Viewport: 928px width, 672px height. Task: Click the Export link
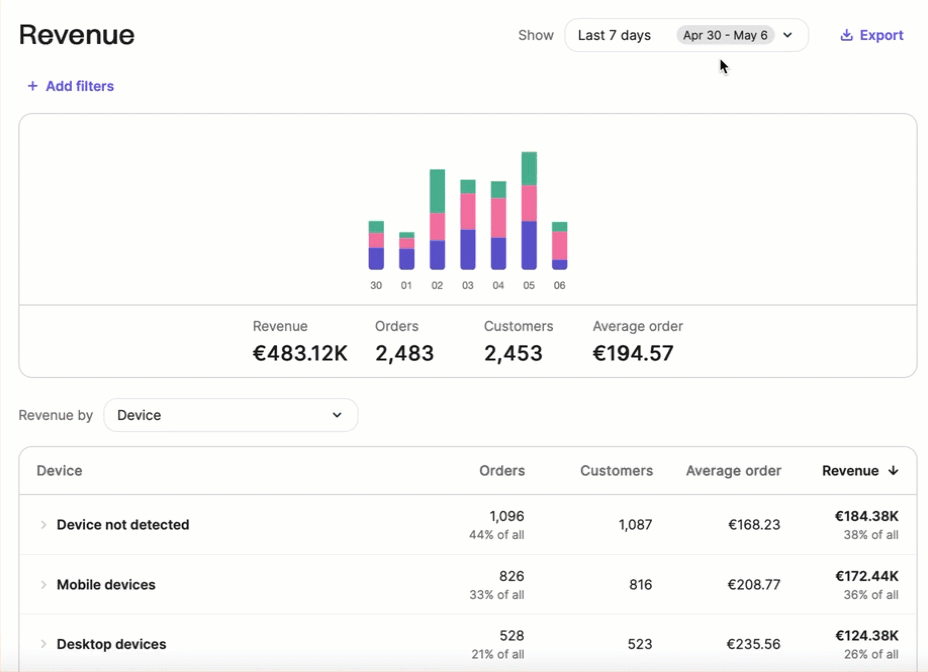[880, 35]
